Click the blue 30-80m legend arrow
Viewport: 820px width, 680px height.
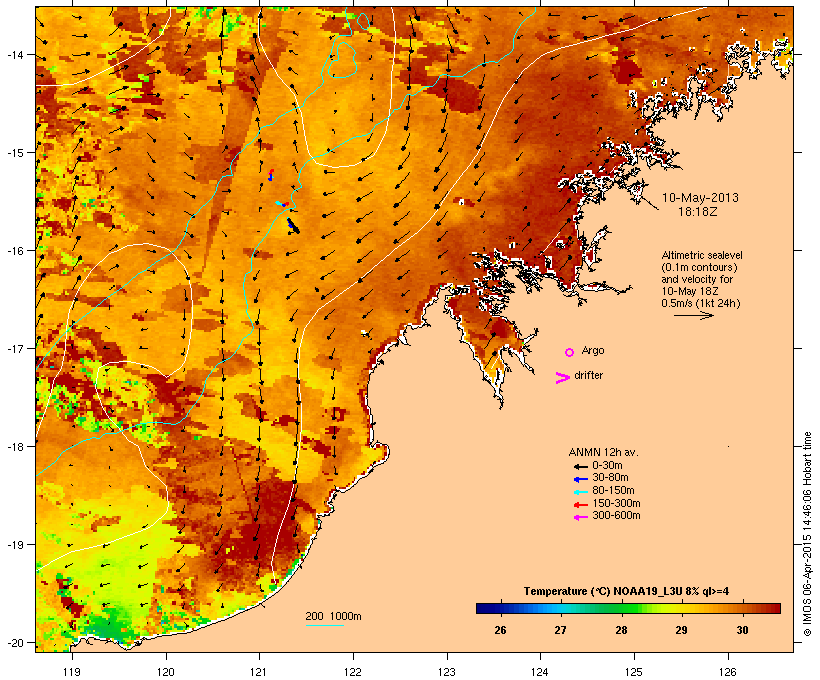coord(580,479)
